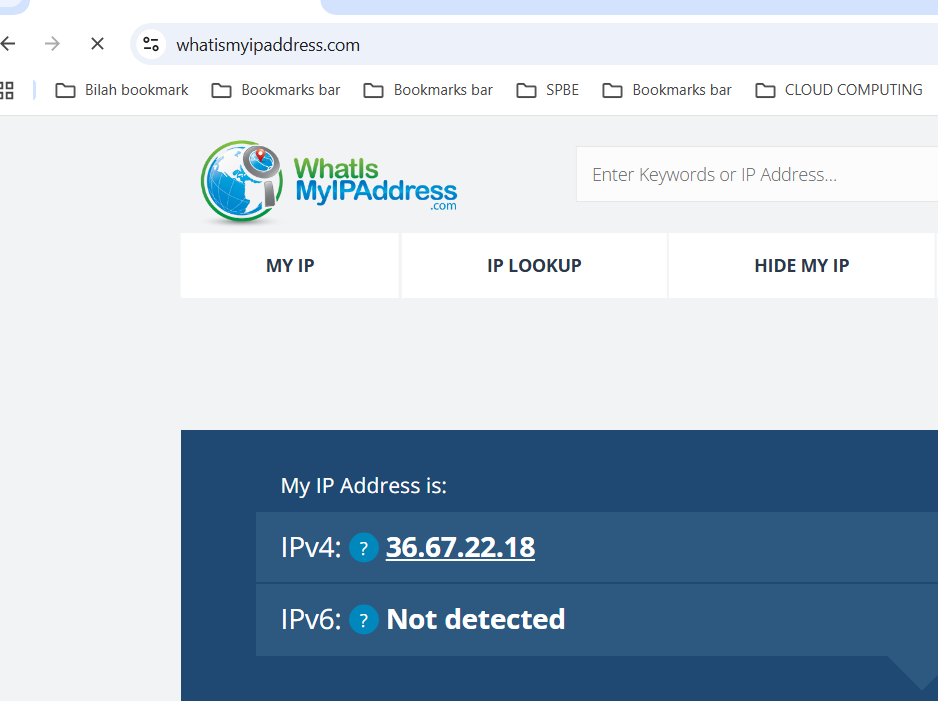
Task: Open the SPBE bookmark folder
Action: click(x=547, y=90)
